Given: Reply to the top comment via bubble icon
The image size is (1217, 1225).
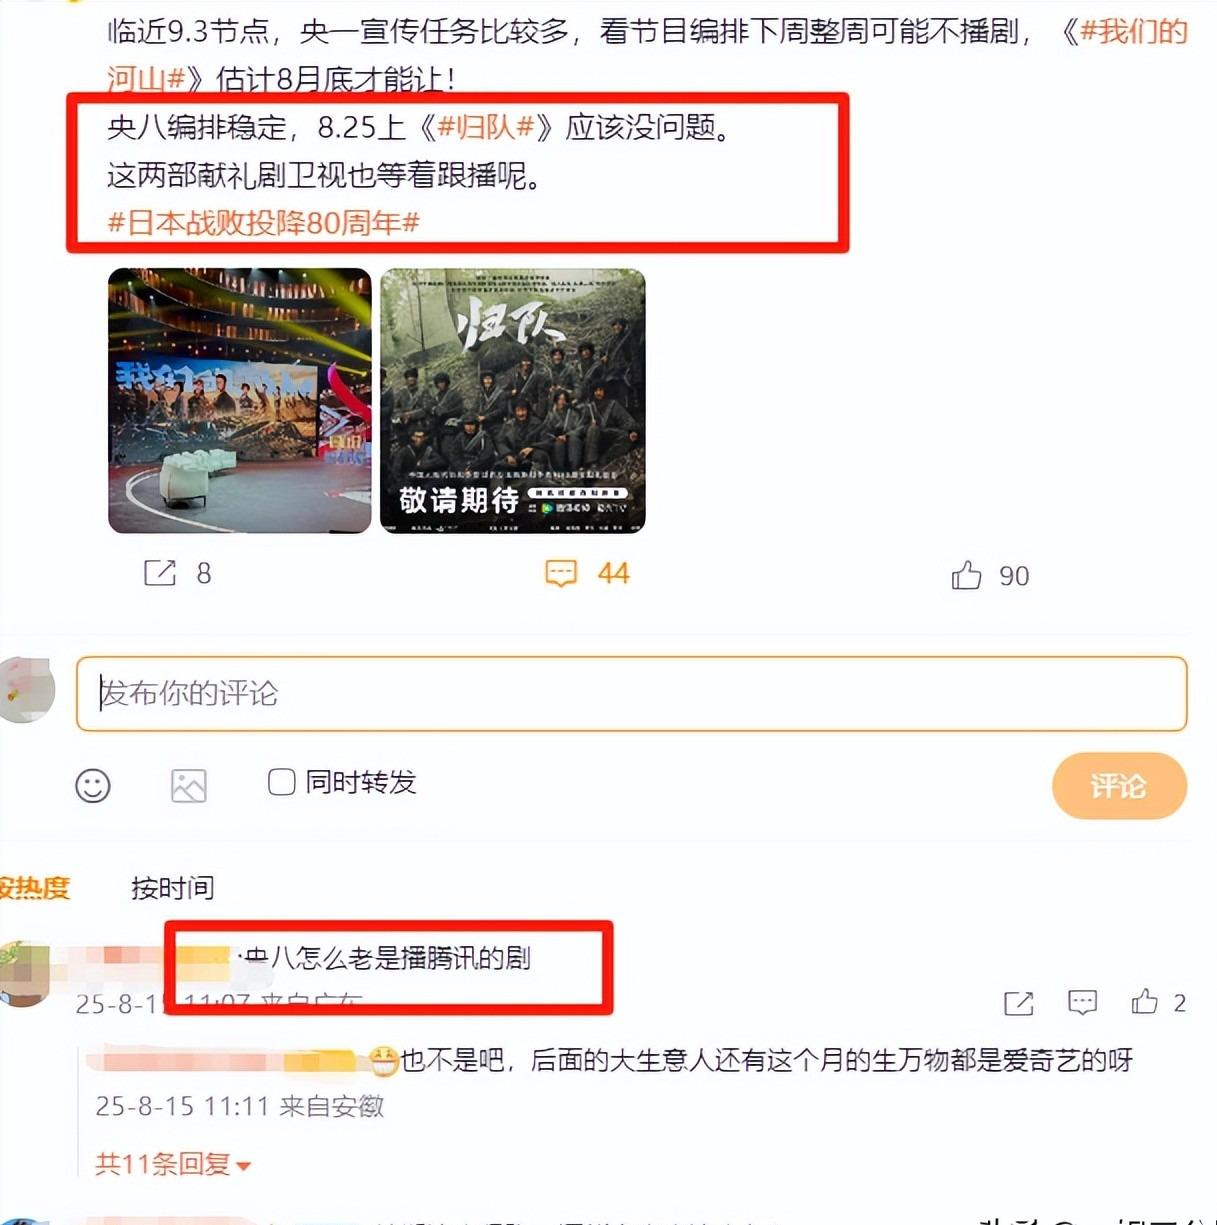Looking at the screenshot, I should click(x=1083, y=1003).
